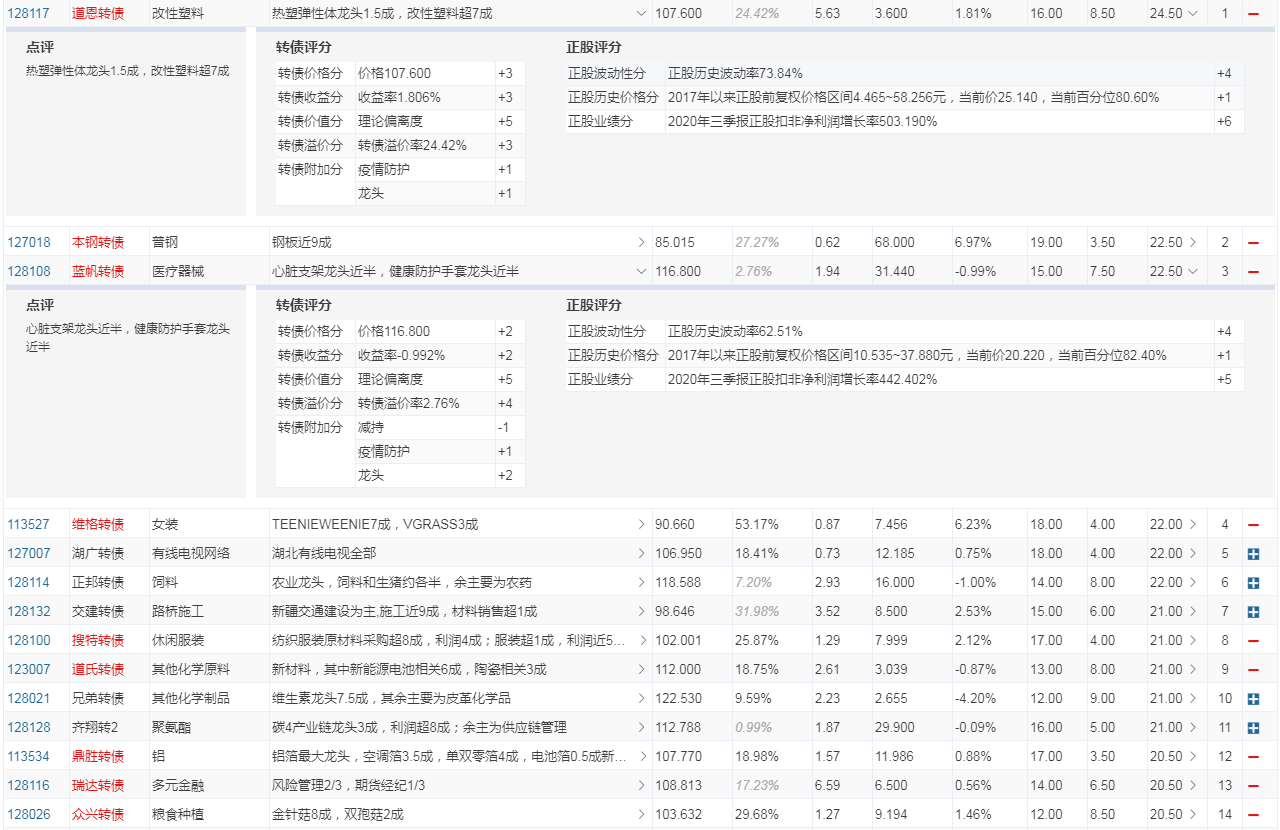Viewport: 1280px width, 830px height.
Task: Click the blue plus icon for 齐翔转2
Action: [1253, 728]
